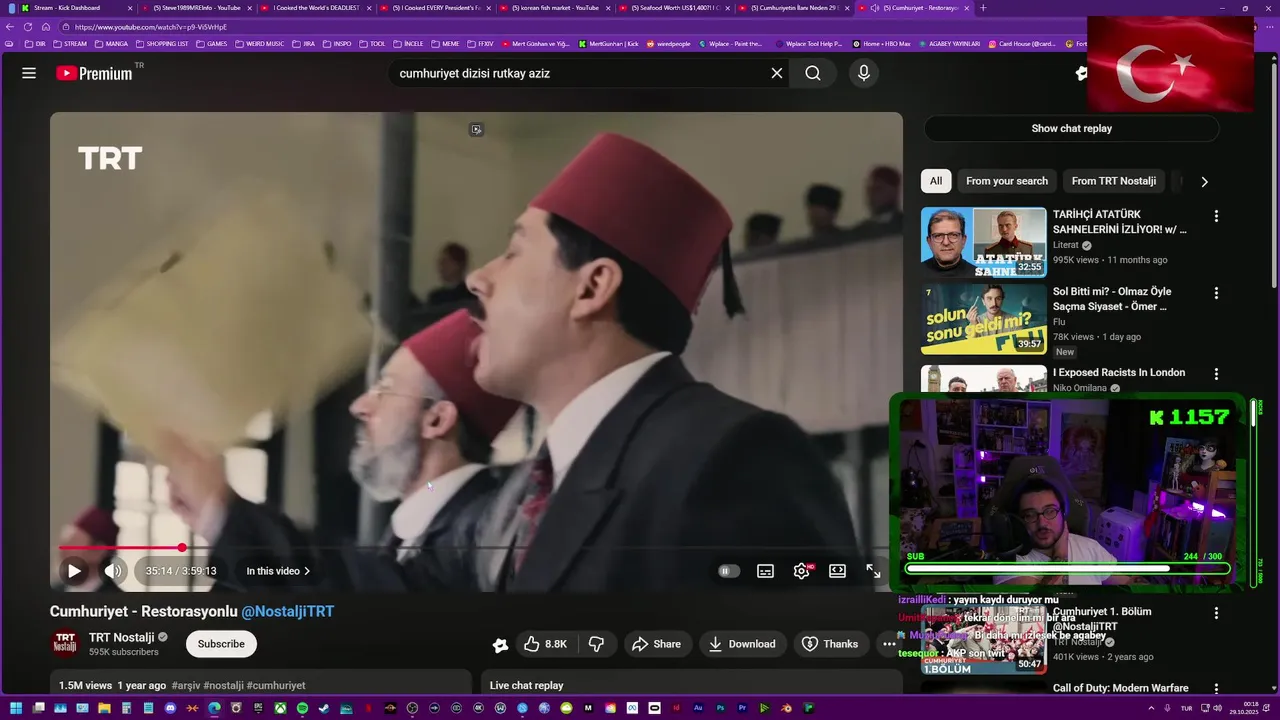This screenshot has height=720, width=1280.
Task: Open Spotify from the taskbar
Action: pyautogui.click(x=302, y=708)
